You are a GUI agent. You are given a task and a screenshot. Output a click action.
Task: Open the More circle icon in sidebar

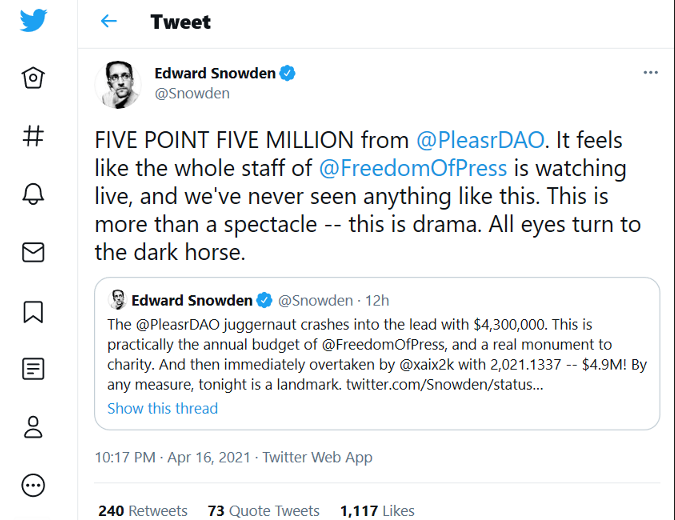[33, 486]
